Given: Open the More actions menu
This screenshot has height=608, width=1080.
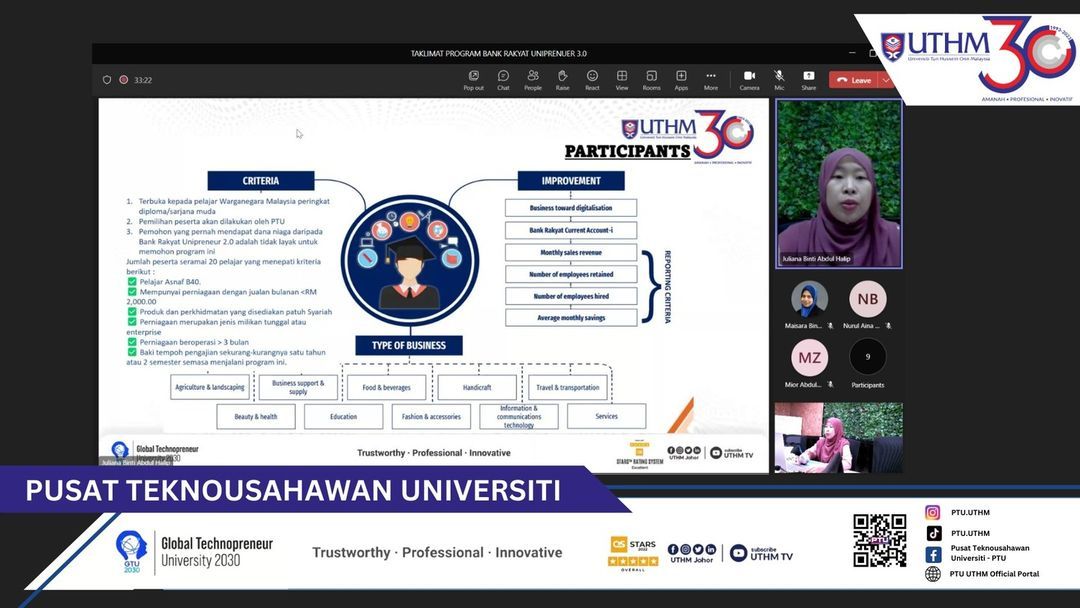Looking at the screenshot, I should coord(711,79).
